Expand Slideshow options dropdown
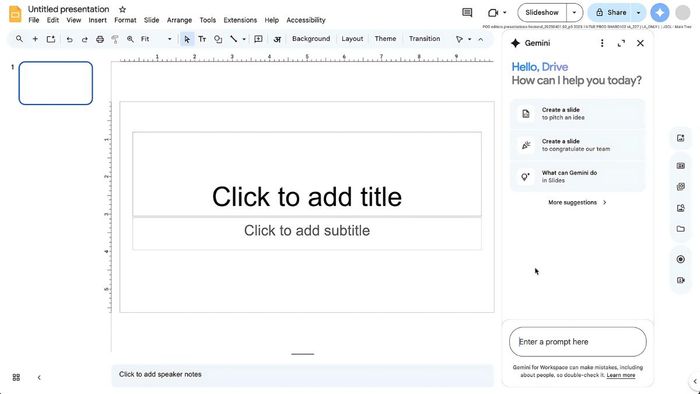 pos(575,12)
